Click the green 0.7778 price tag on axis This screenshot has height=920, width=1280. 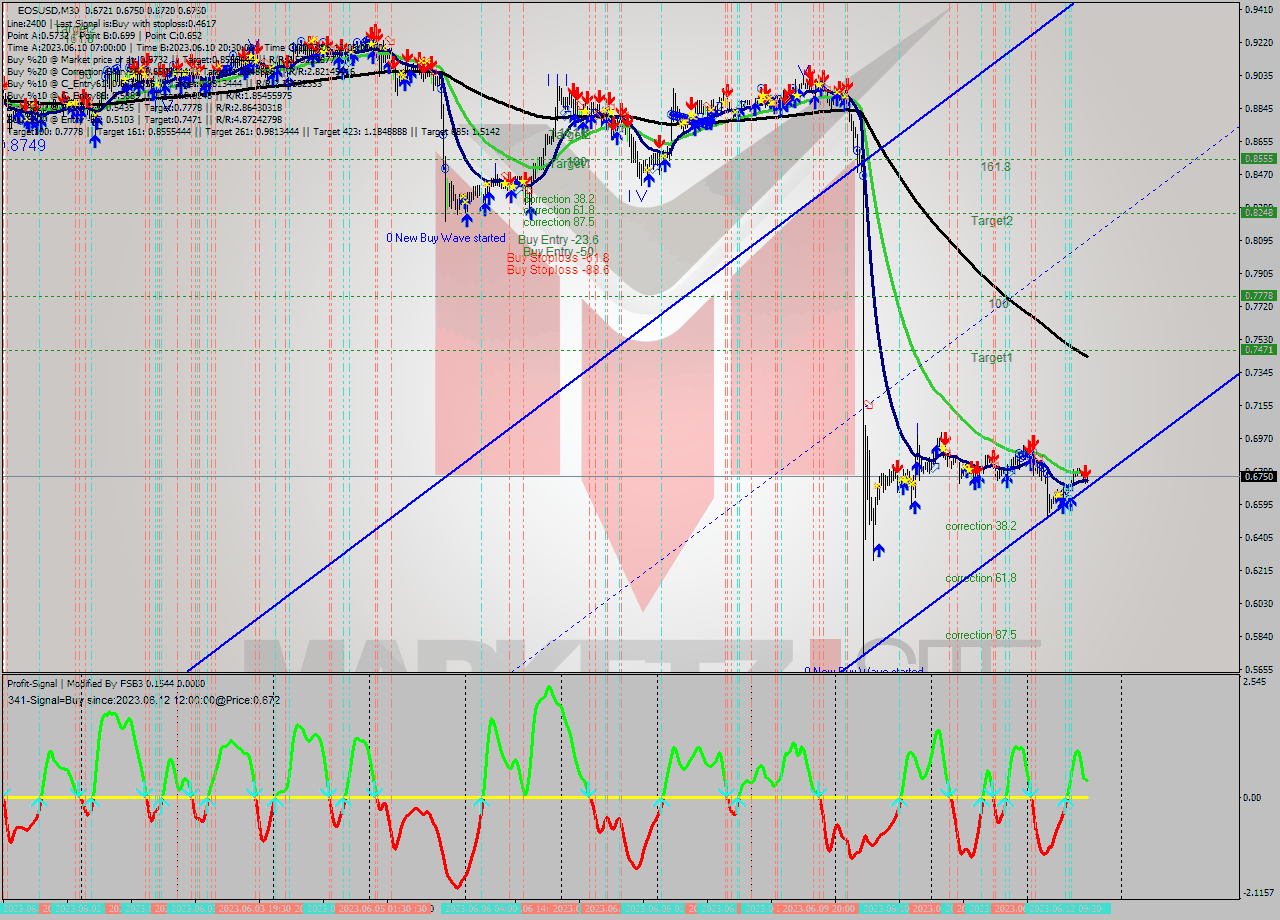1257,295
